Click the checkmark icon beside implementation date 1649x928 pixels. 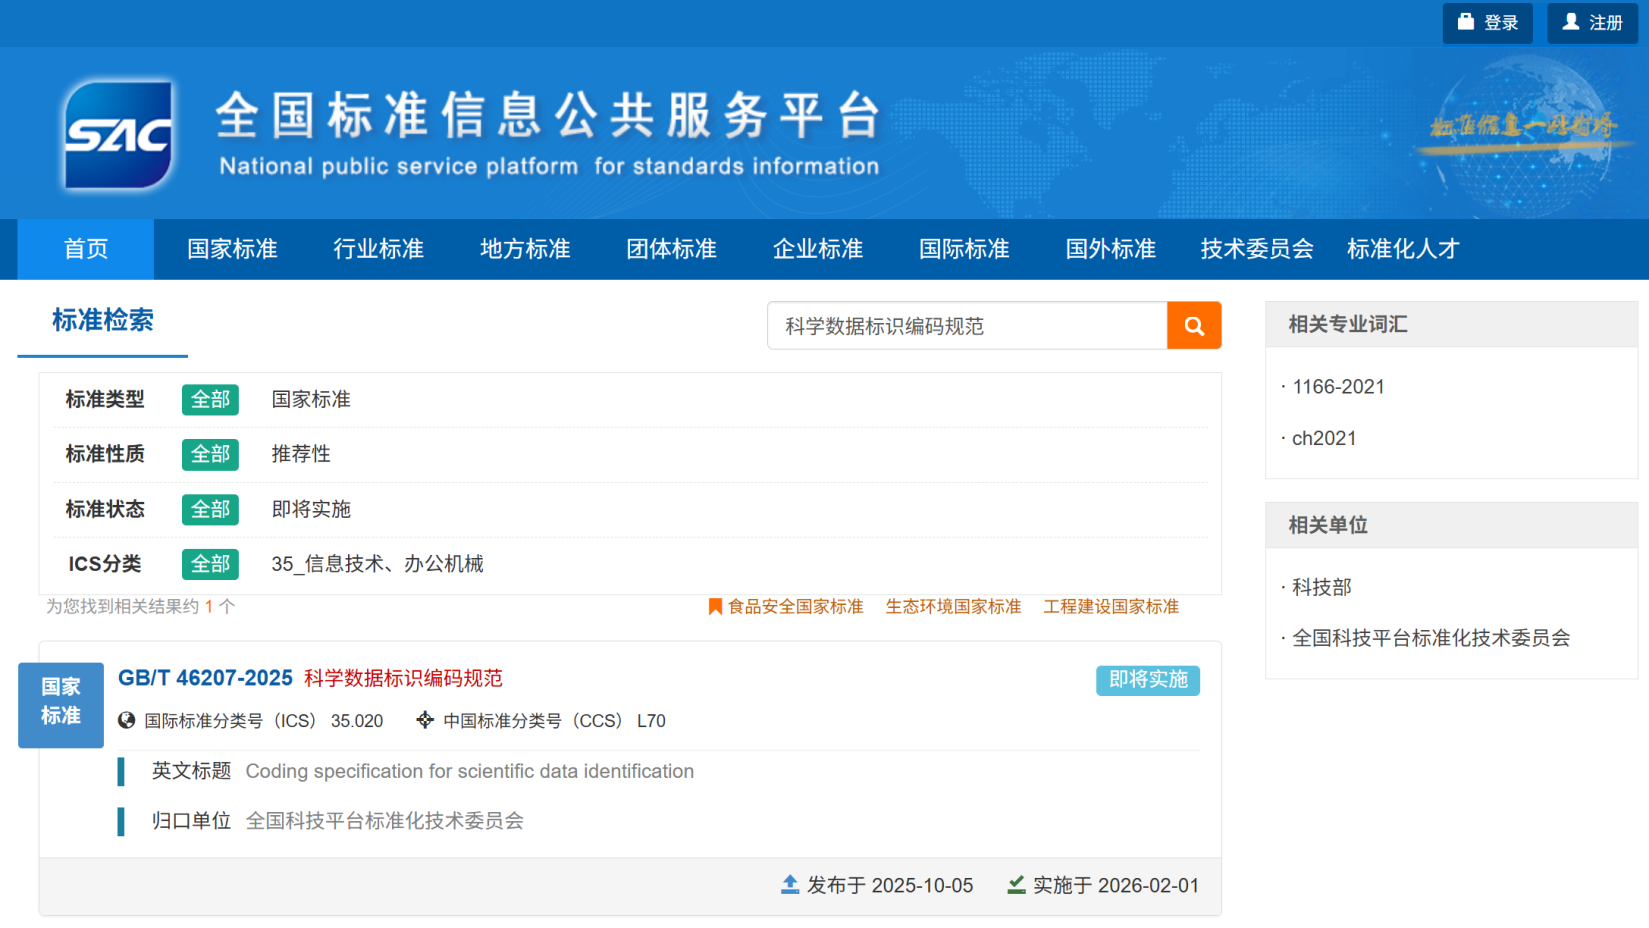point(1016,885)
